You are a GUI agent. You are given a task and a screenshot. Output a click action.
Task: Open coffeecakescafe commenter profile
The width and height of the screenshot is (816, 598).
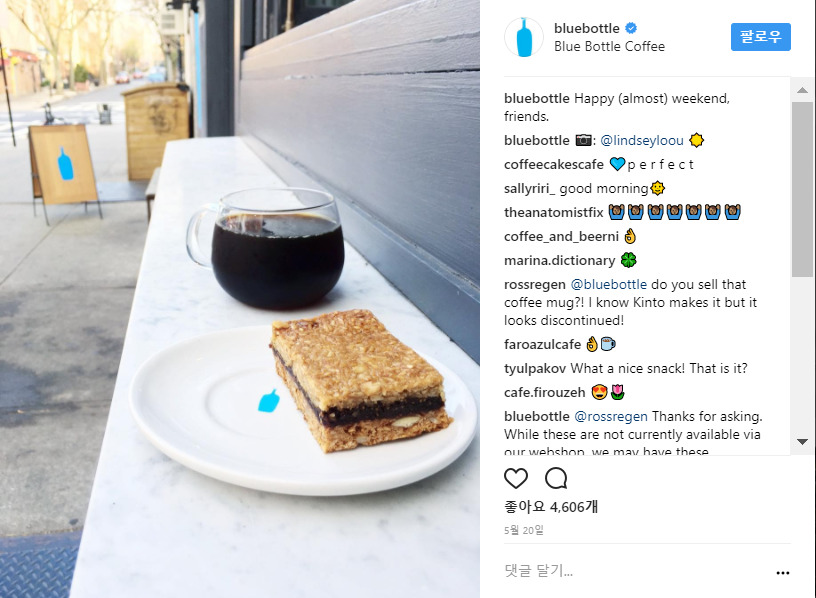[554, 164]
